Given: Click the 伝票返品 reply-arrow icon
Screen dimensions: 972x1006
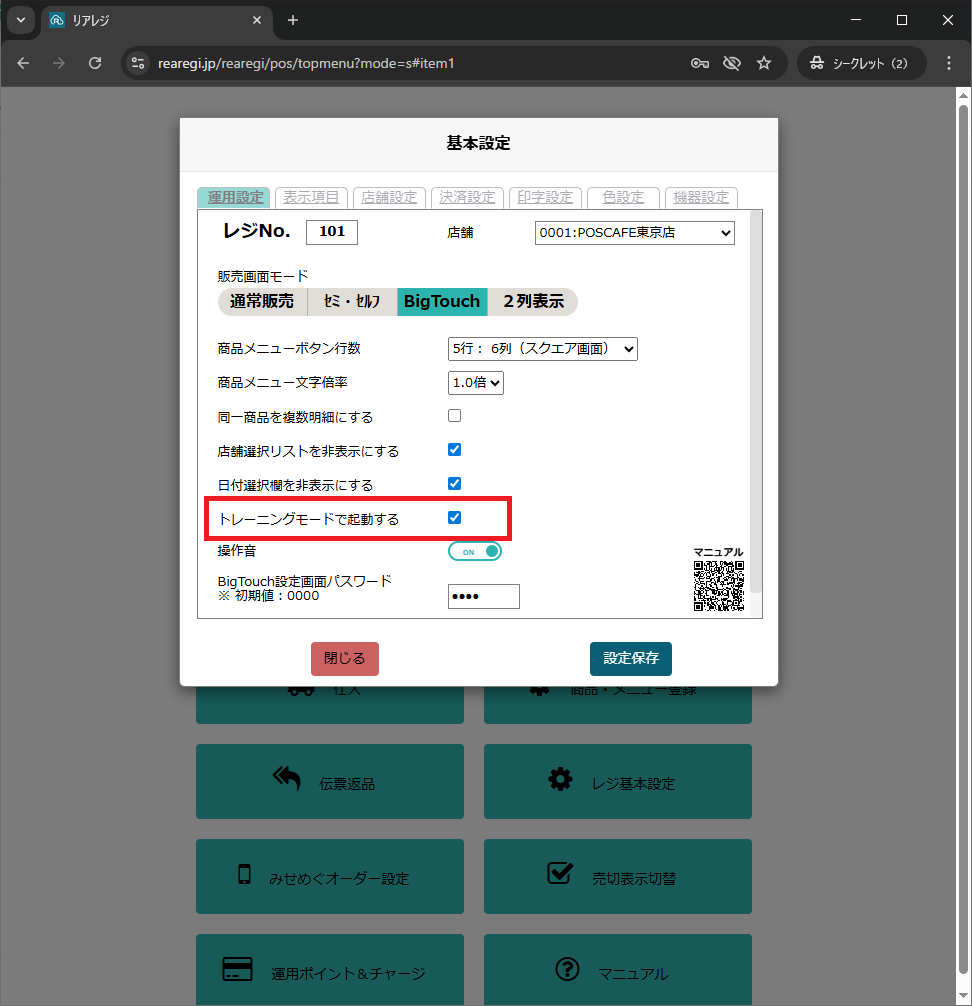Looking at the screenshot, I should (x=287, y=779).
